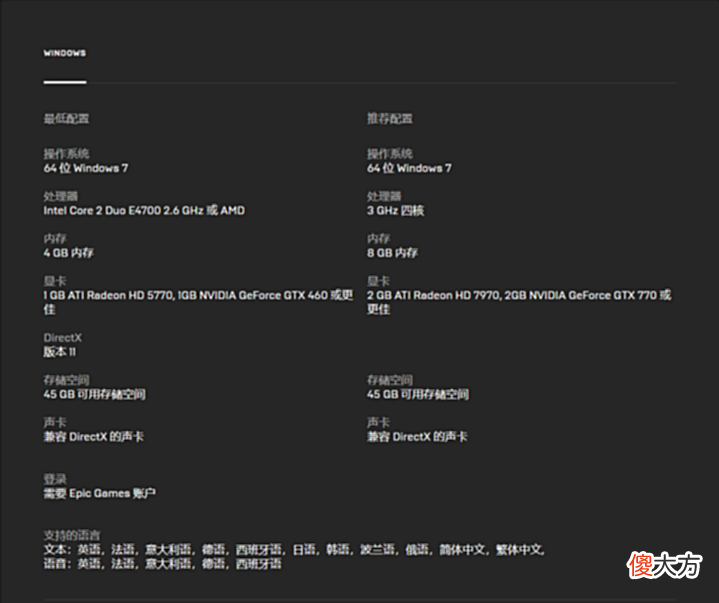This screenshot has height=603, width=719.
Task: Click the 最低配置 heading
Action: click(x=66, y=119)
